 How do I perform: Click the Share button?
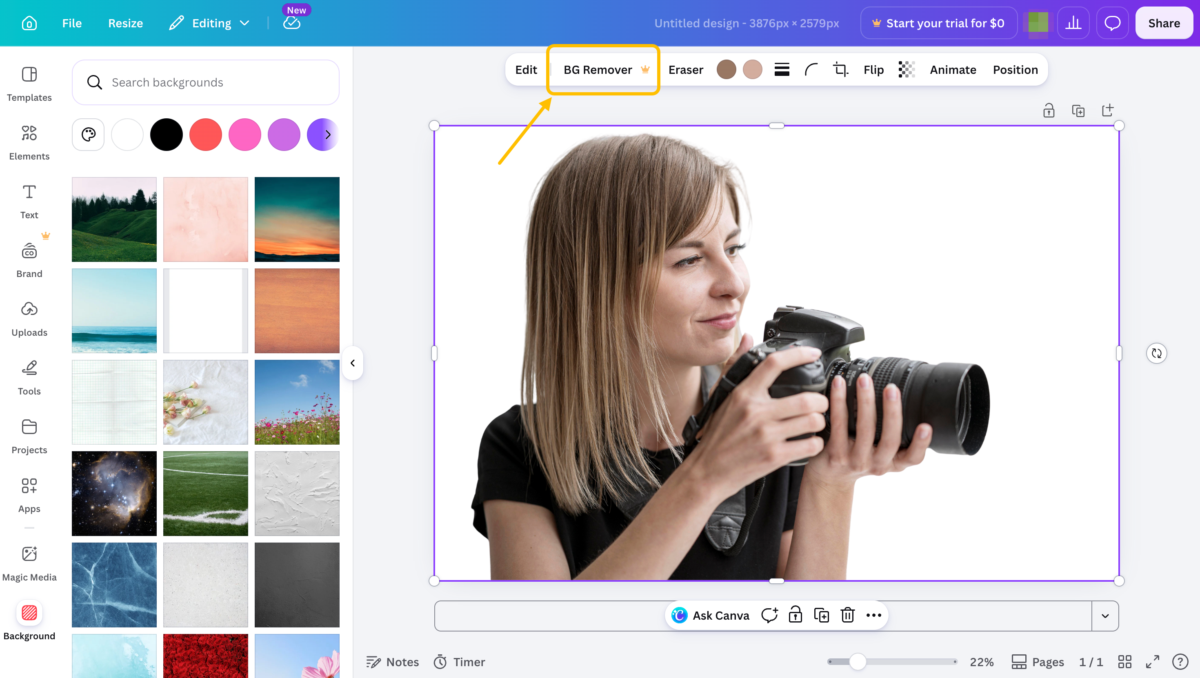click(1164, 23)
